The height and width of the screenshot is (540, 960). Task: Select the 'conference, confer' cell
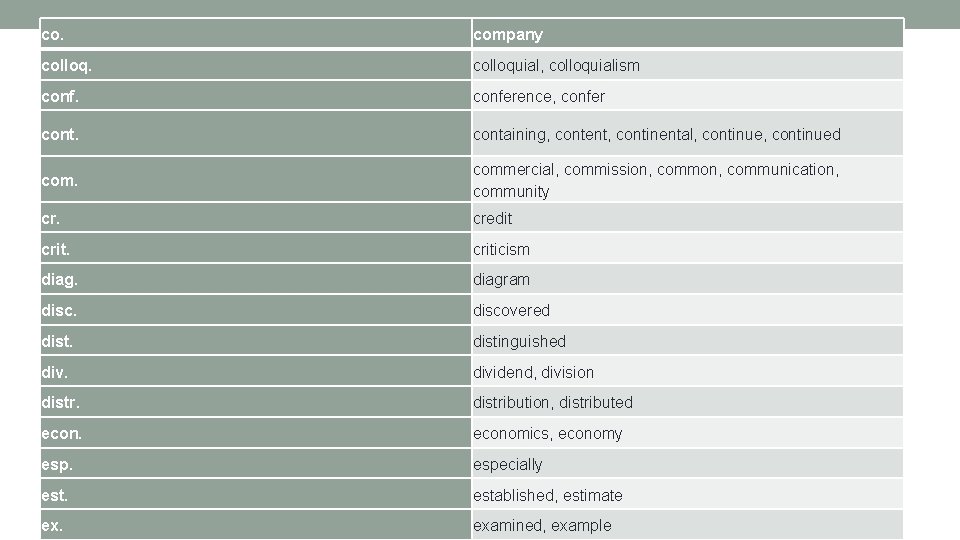688,96
